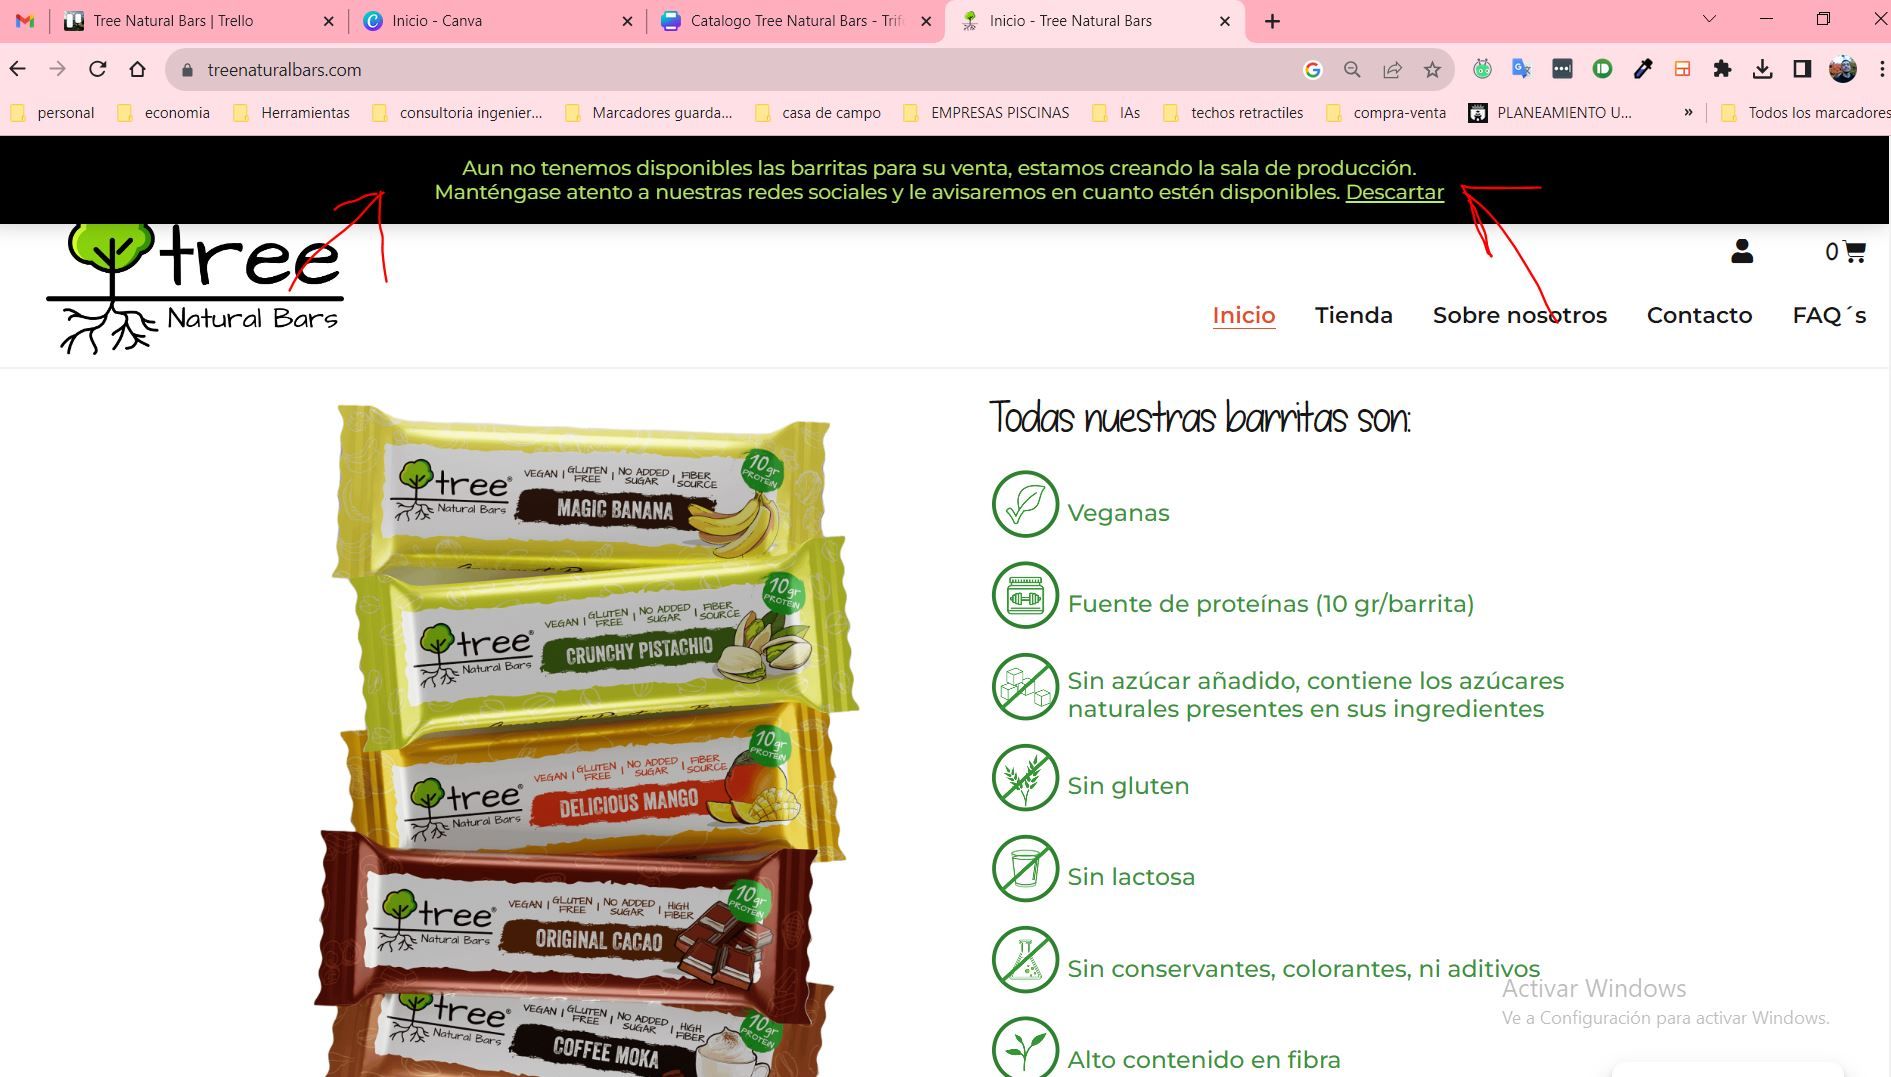This screenshot has height=1077, width=1891.
Task: Open the Herramientas bookmarks folder
Action: click(x=292, y=113)
